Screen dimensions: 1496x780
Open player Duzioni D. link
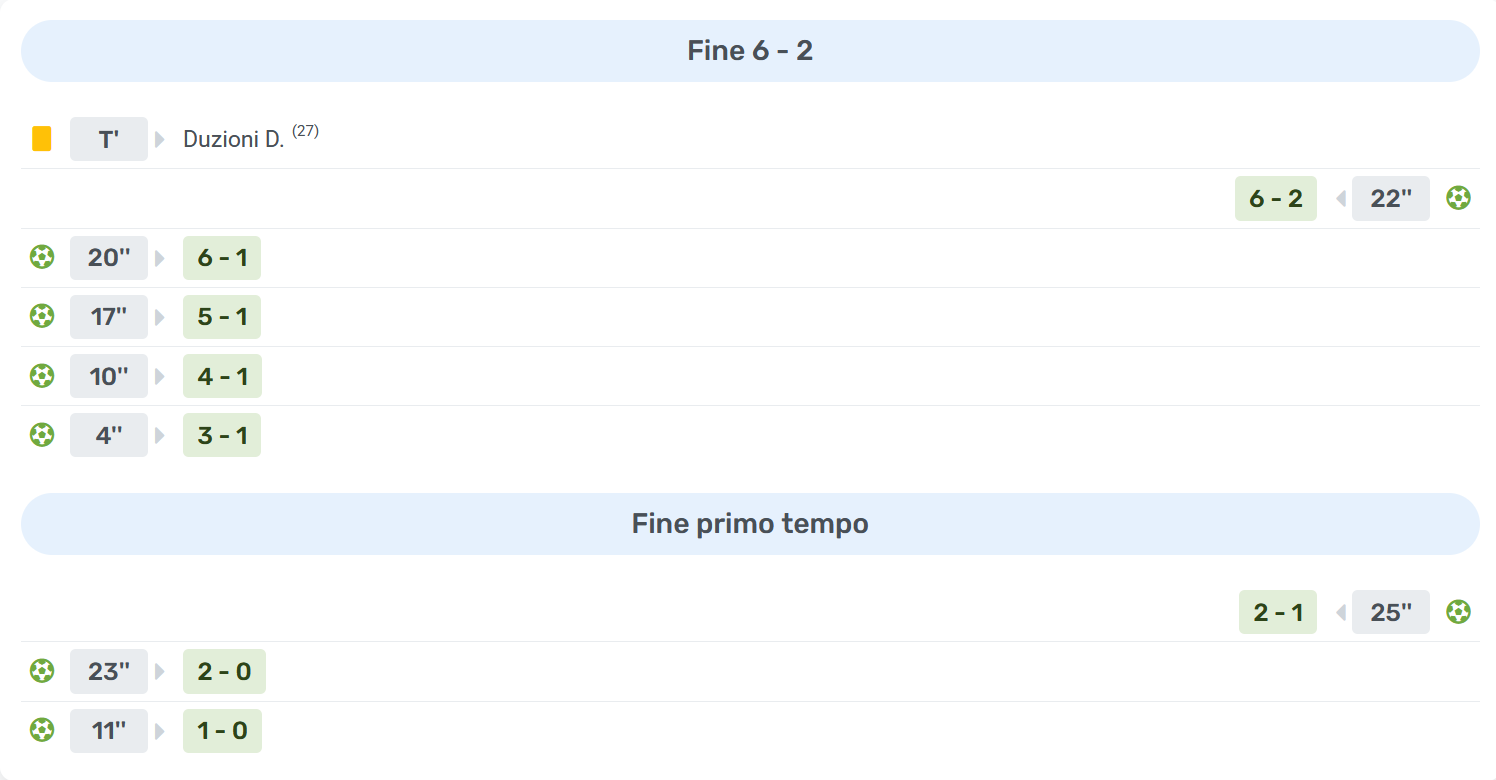234,140
